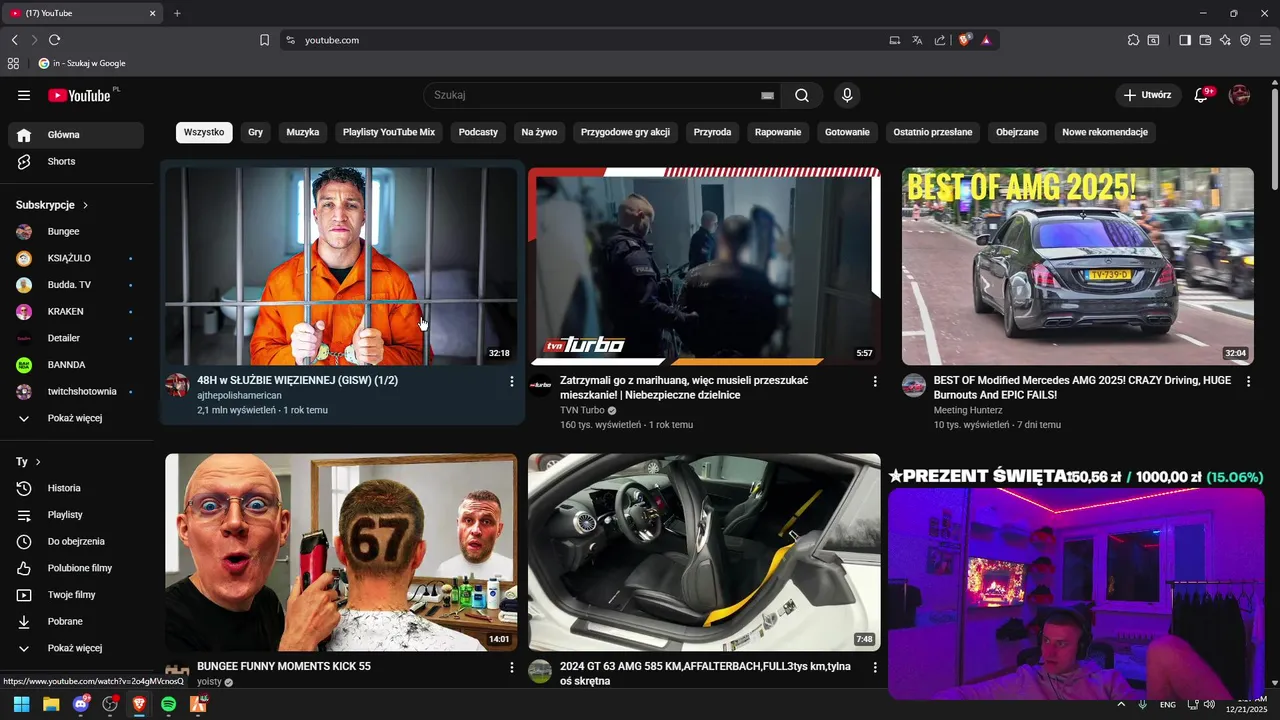Start voice search with microphone icon
The image size is (1280, 720).
(x=847, y=95)
